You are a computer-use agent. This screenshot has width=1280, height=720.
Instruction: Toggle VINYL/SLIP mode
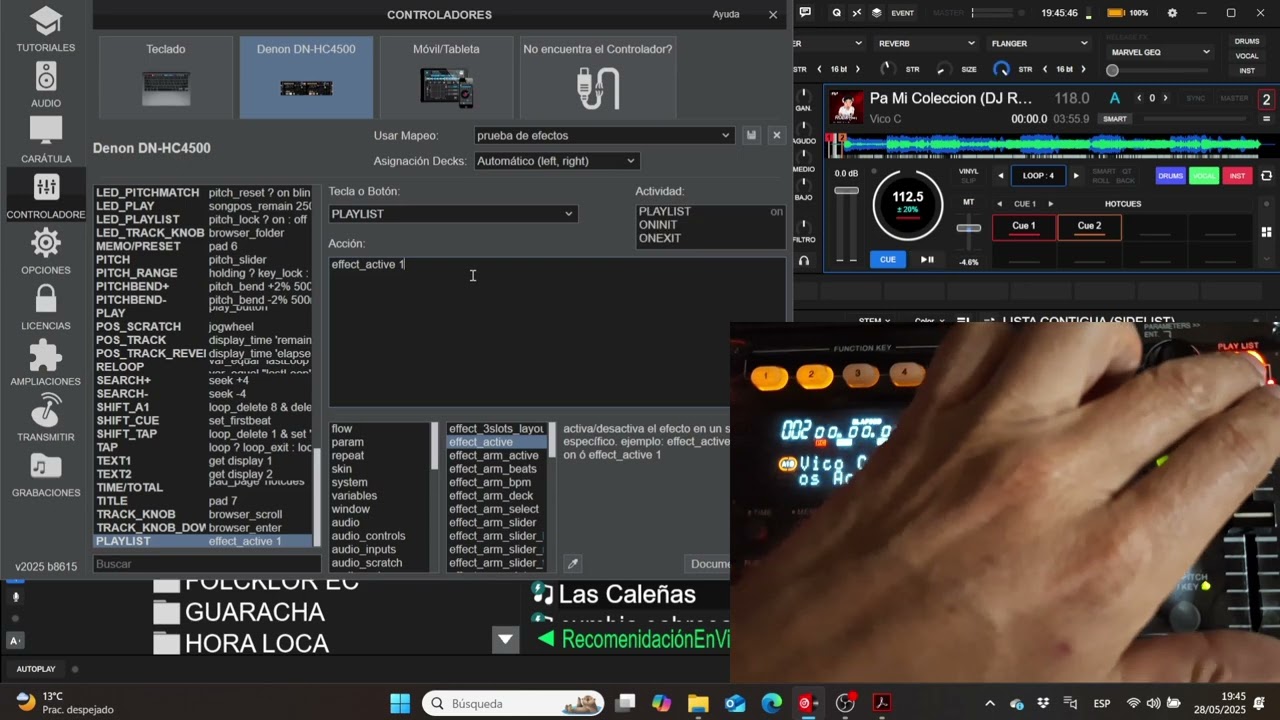968,175
